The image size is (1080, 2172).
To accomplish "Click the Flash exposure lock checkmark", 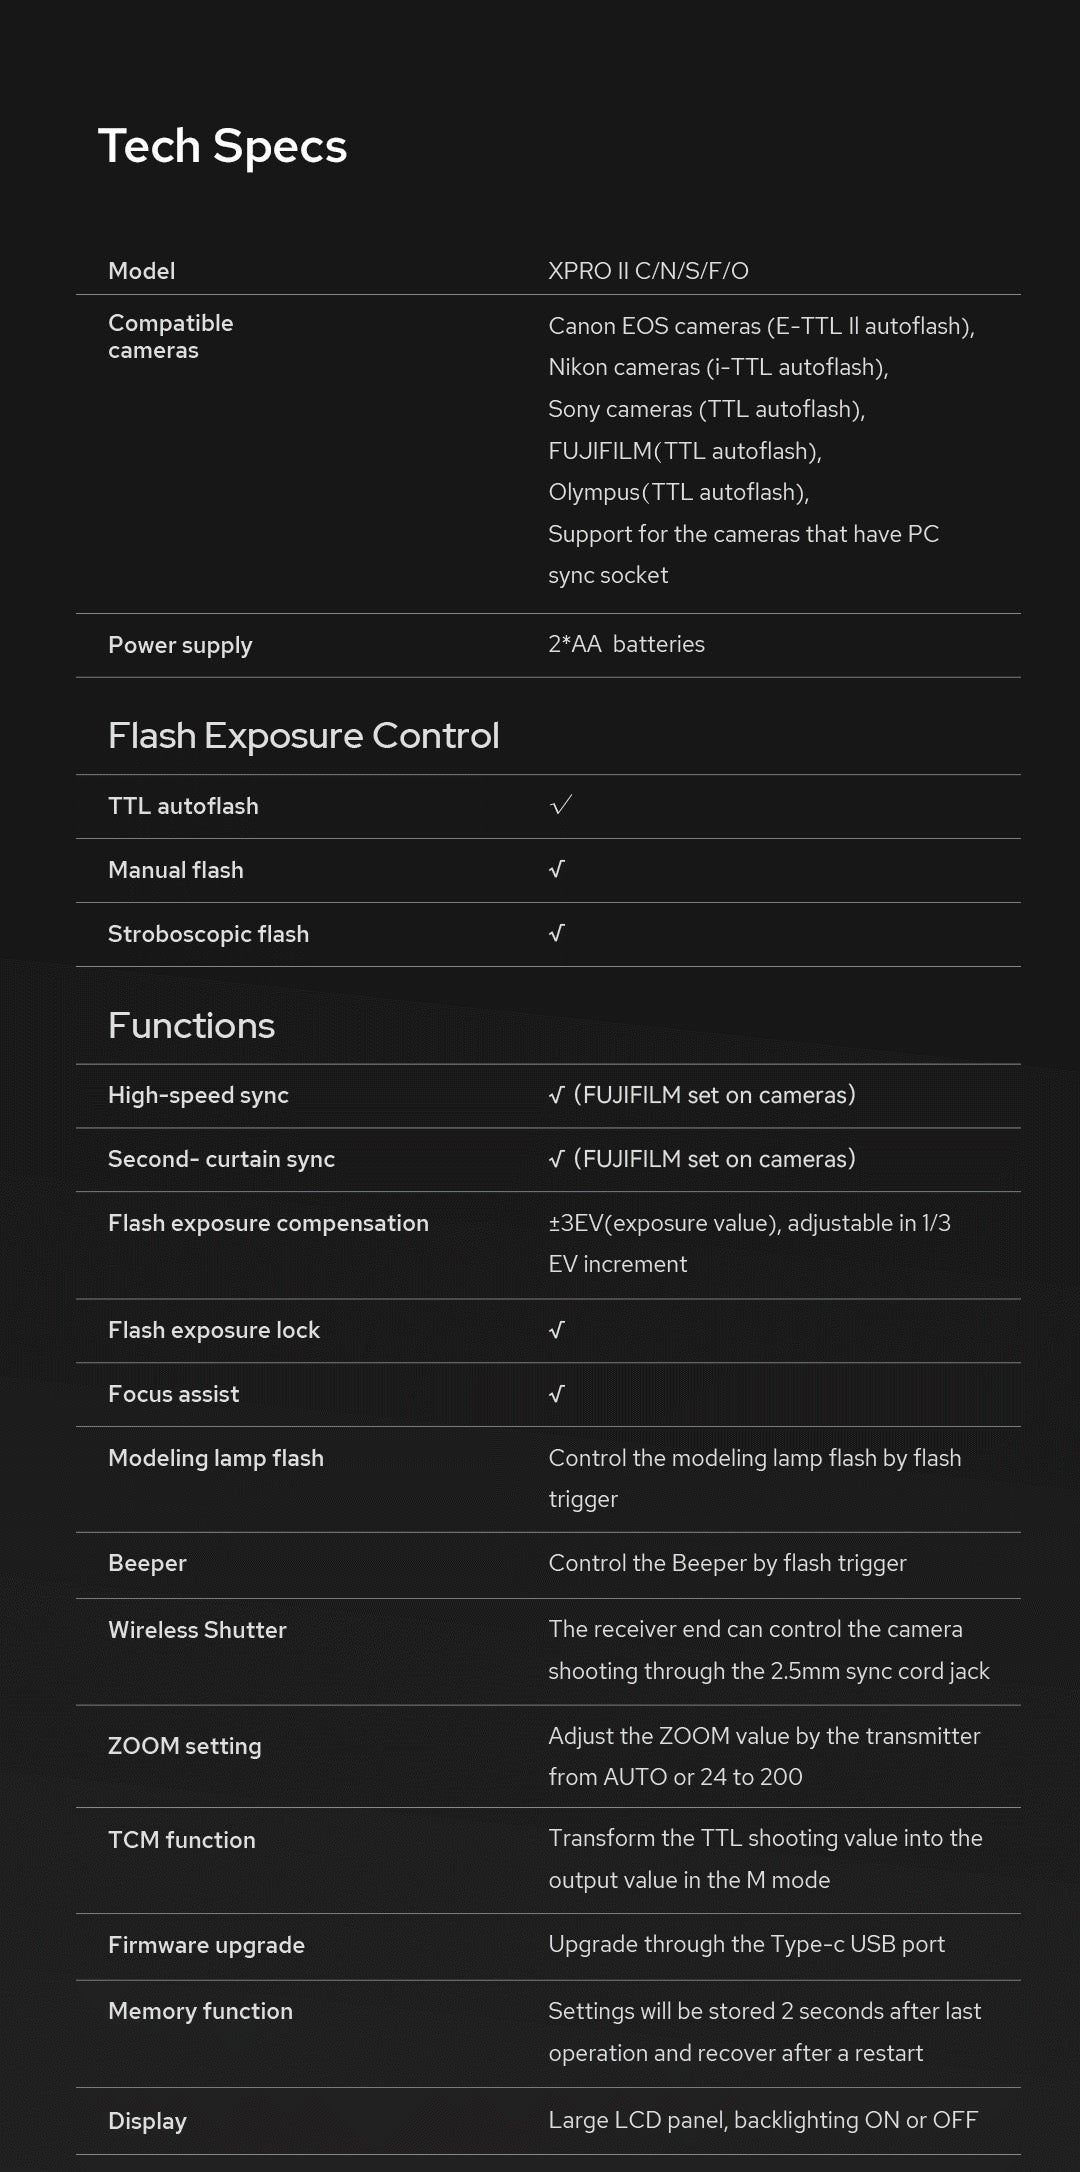I will click(x=557, y=1329).
